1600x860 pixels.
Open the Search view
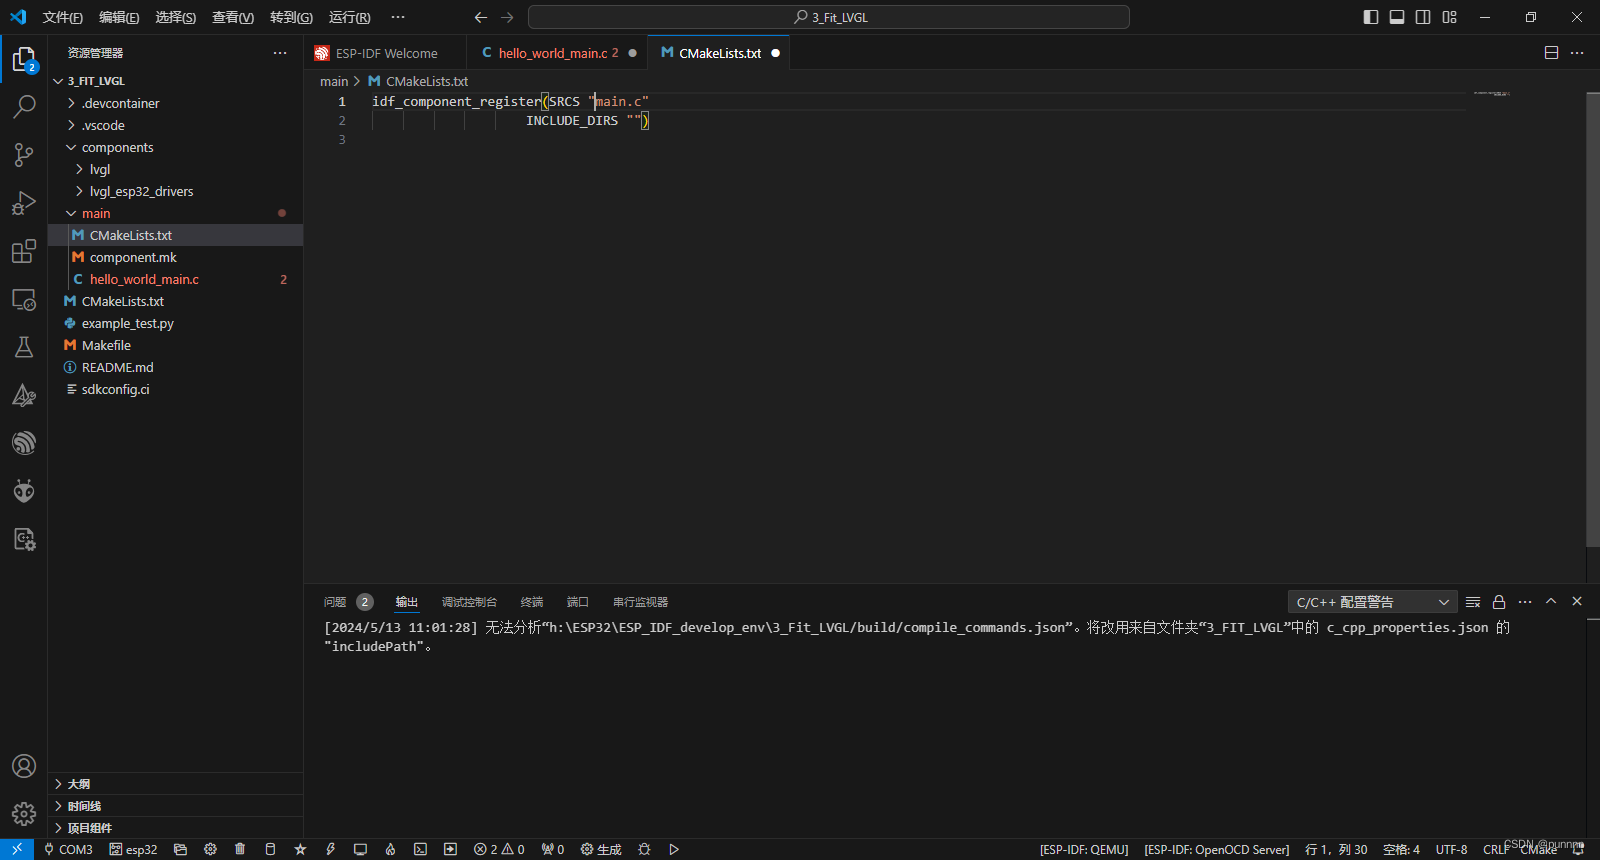(24, 106)
